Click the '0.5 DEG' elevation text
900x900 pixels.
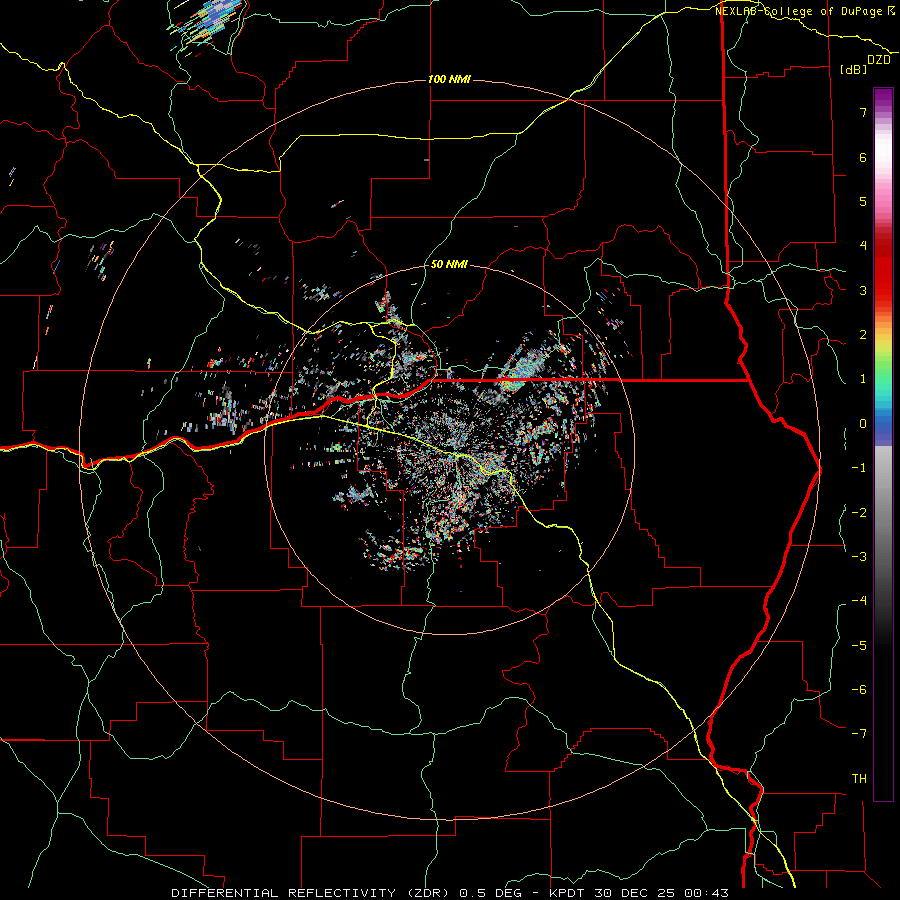click(490, 893)
